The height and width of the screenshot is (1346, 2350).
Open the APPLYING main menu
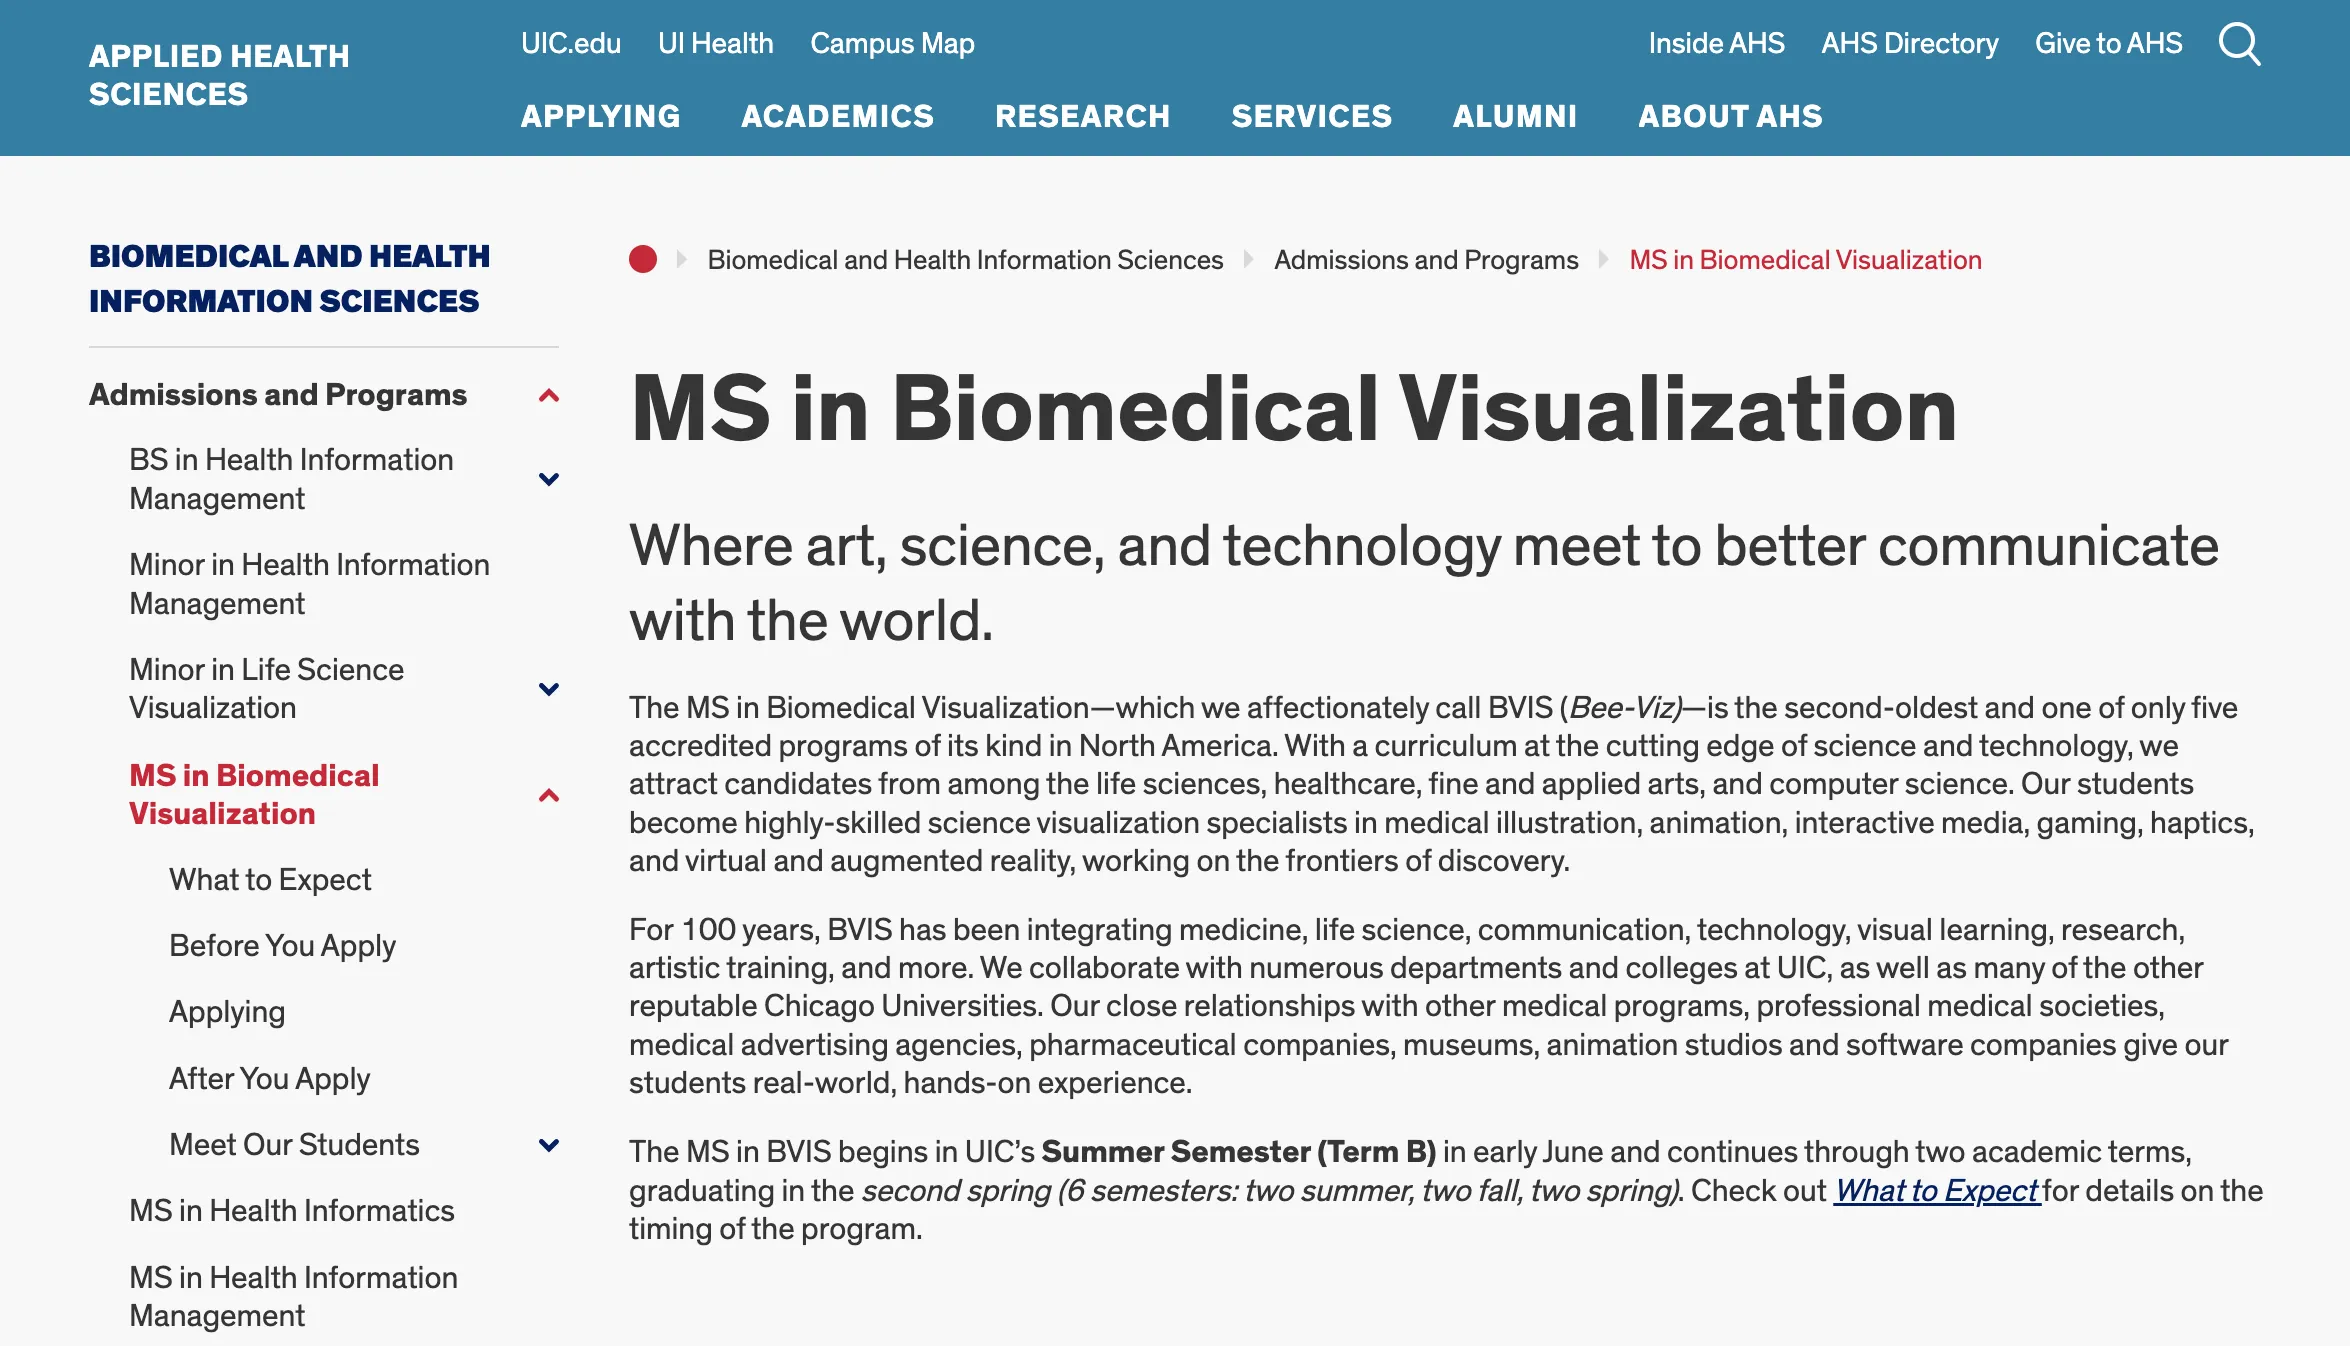point(600,116)
